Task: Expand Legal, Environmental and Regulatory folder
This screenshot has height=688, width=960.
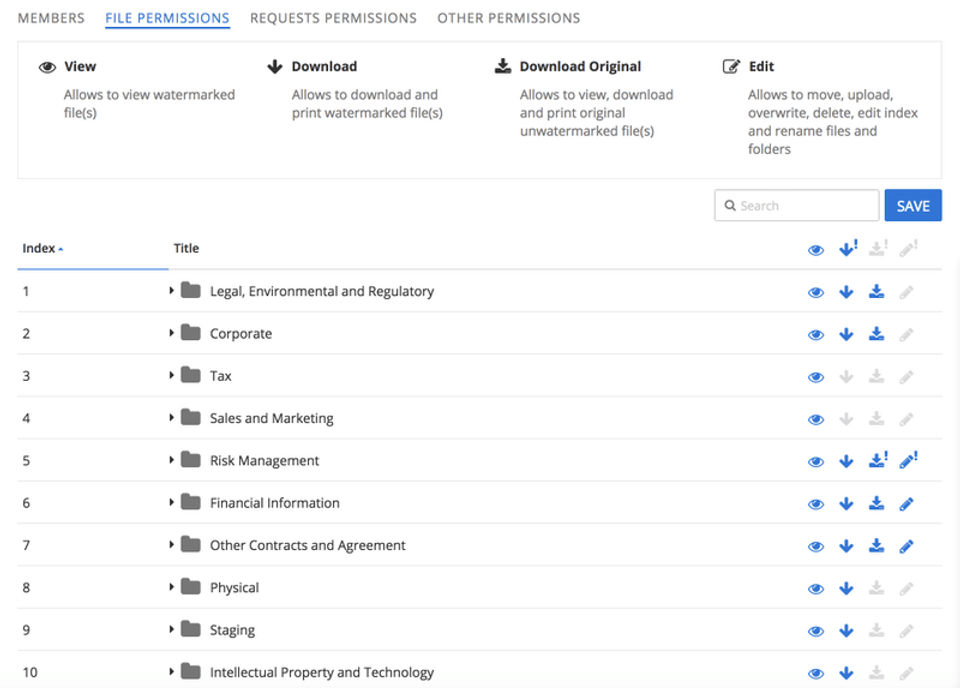Action: coord(172,291)
